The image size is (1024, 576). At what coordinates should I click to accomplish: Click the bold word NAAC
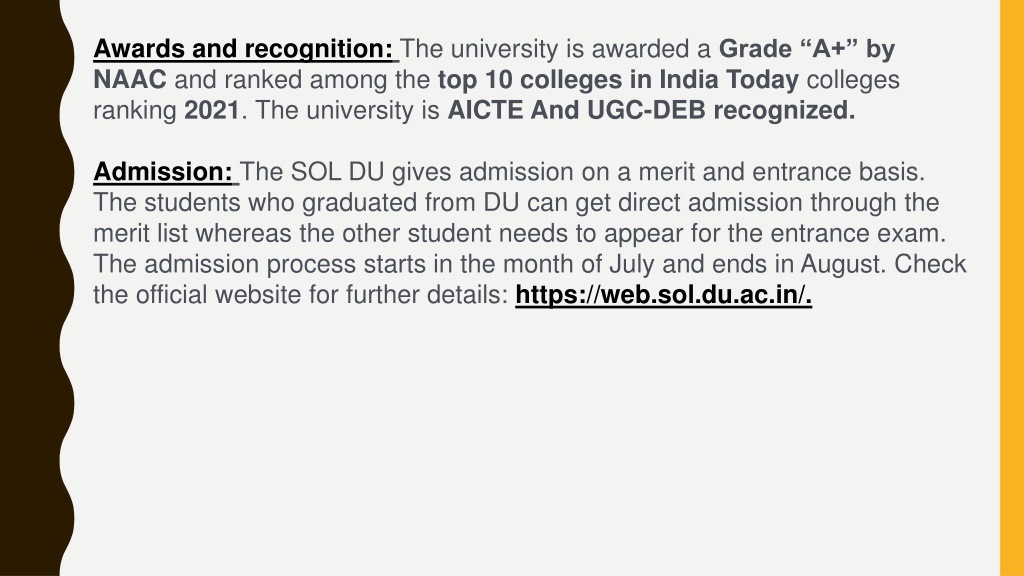pyautogui.click(x=130, y=80)
